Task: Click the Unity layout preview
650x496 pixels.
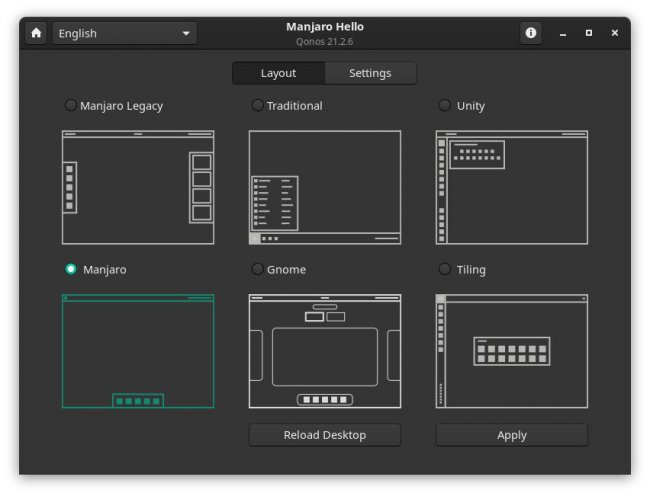Action: (x=512, y=187)
